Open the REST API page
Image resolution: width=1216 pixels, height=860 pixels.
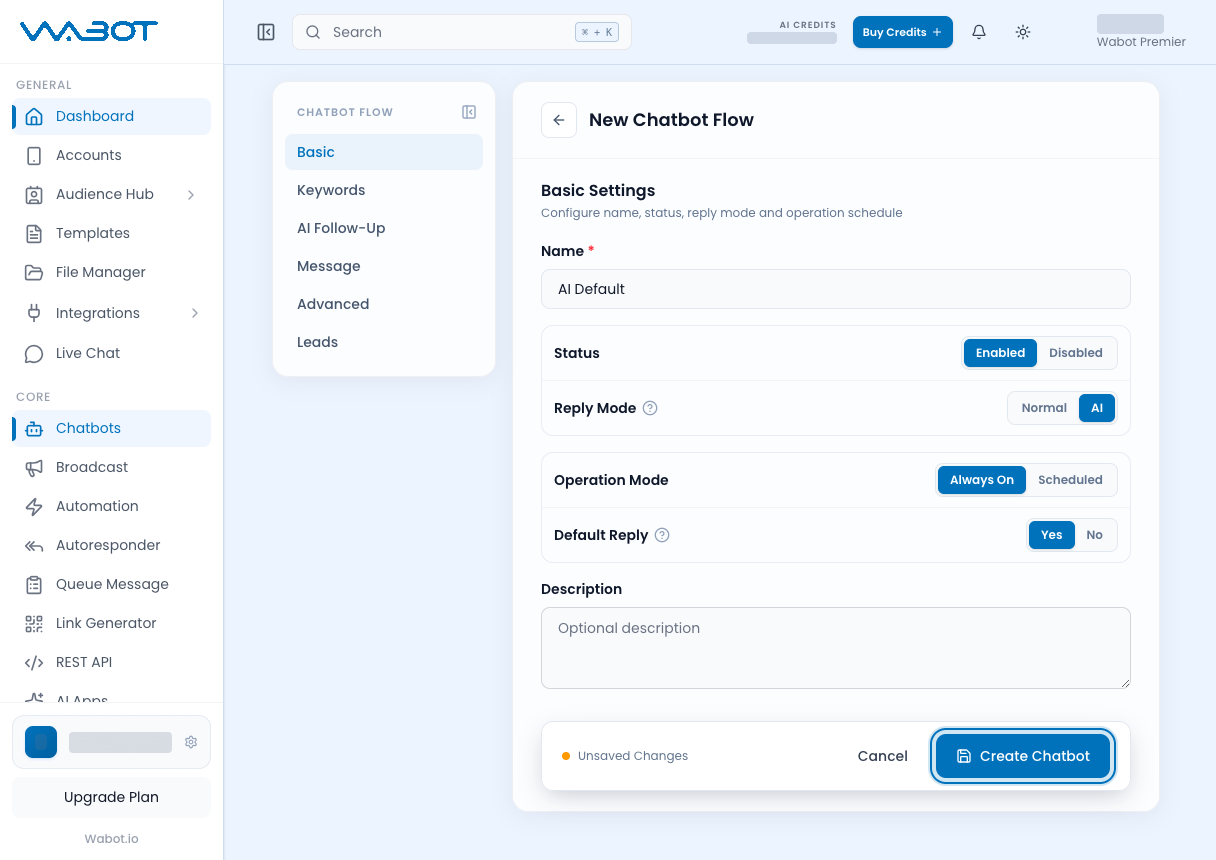[x=112, y=662]
